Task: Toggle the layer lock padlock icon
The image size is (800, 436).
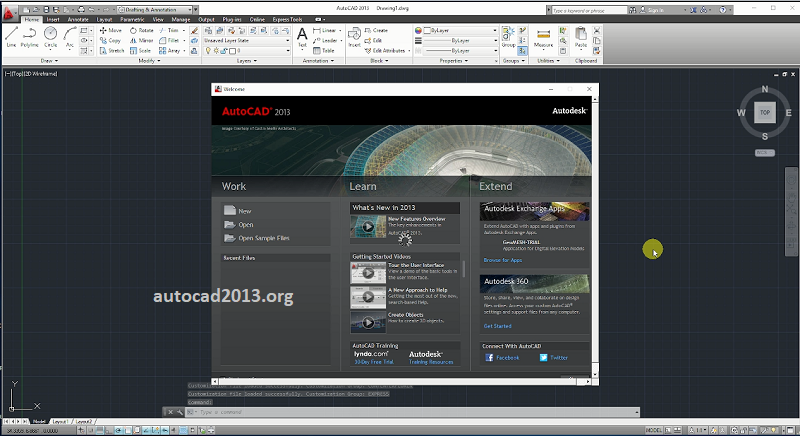Action: coord(224,50)
